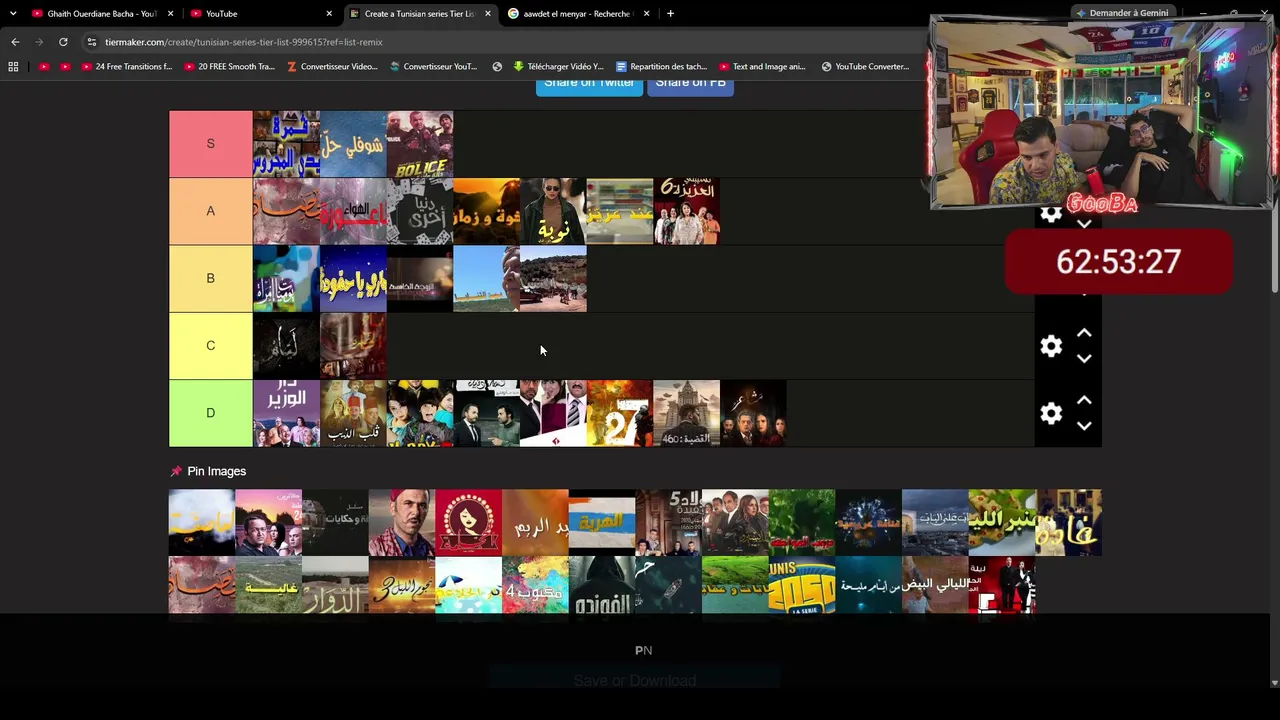The width and height of the screenshot is (1280, 720).
Task: Select the نوبة thumbnail in A tier
Action: tap(553, 211)
